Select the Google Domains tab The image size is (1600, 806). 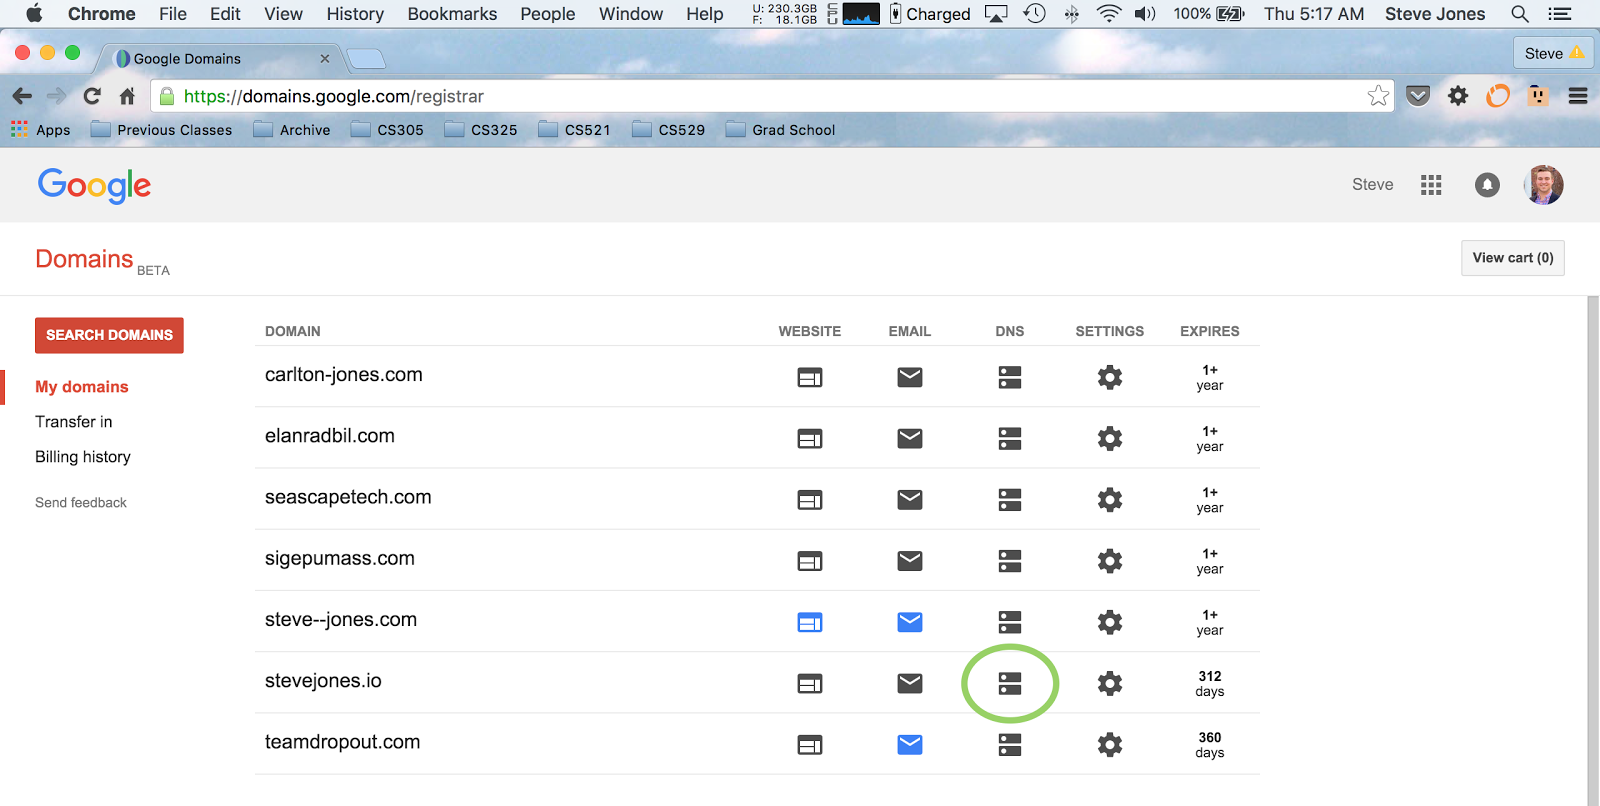220,59
